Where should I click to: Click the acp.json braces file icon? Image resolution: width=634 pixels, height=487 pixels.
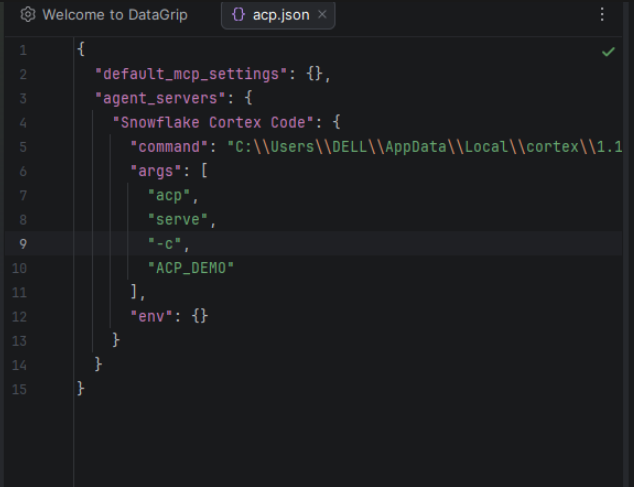[x=238, y=15]
